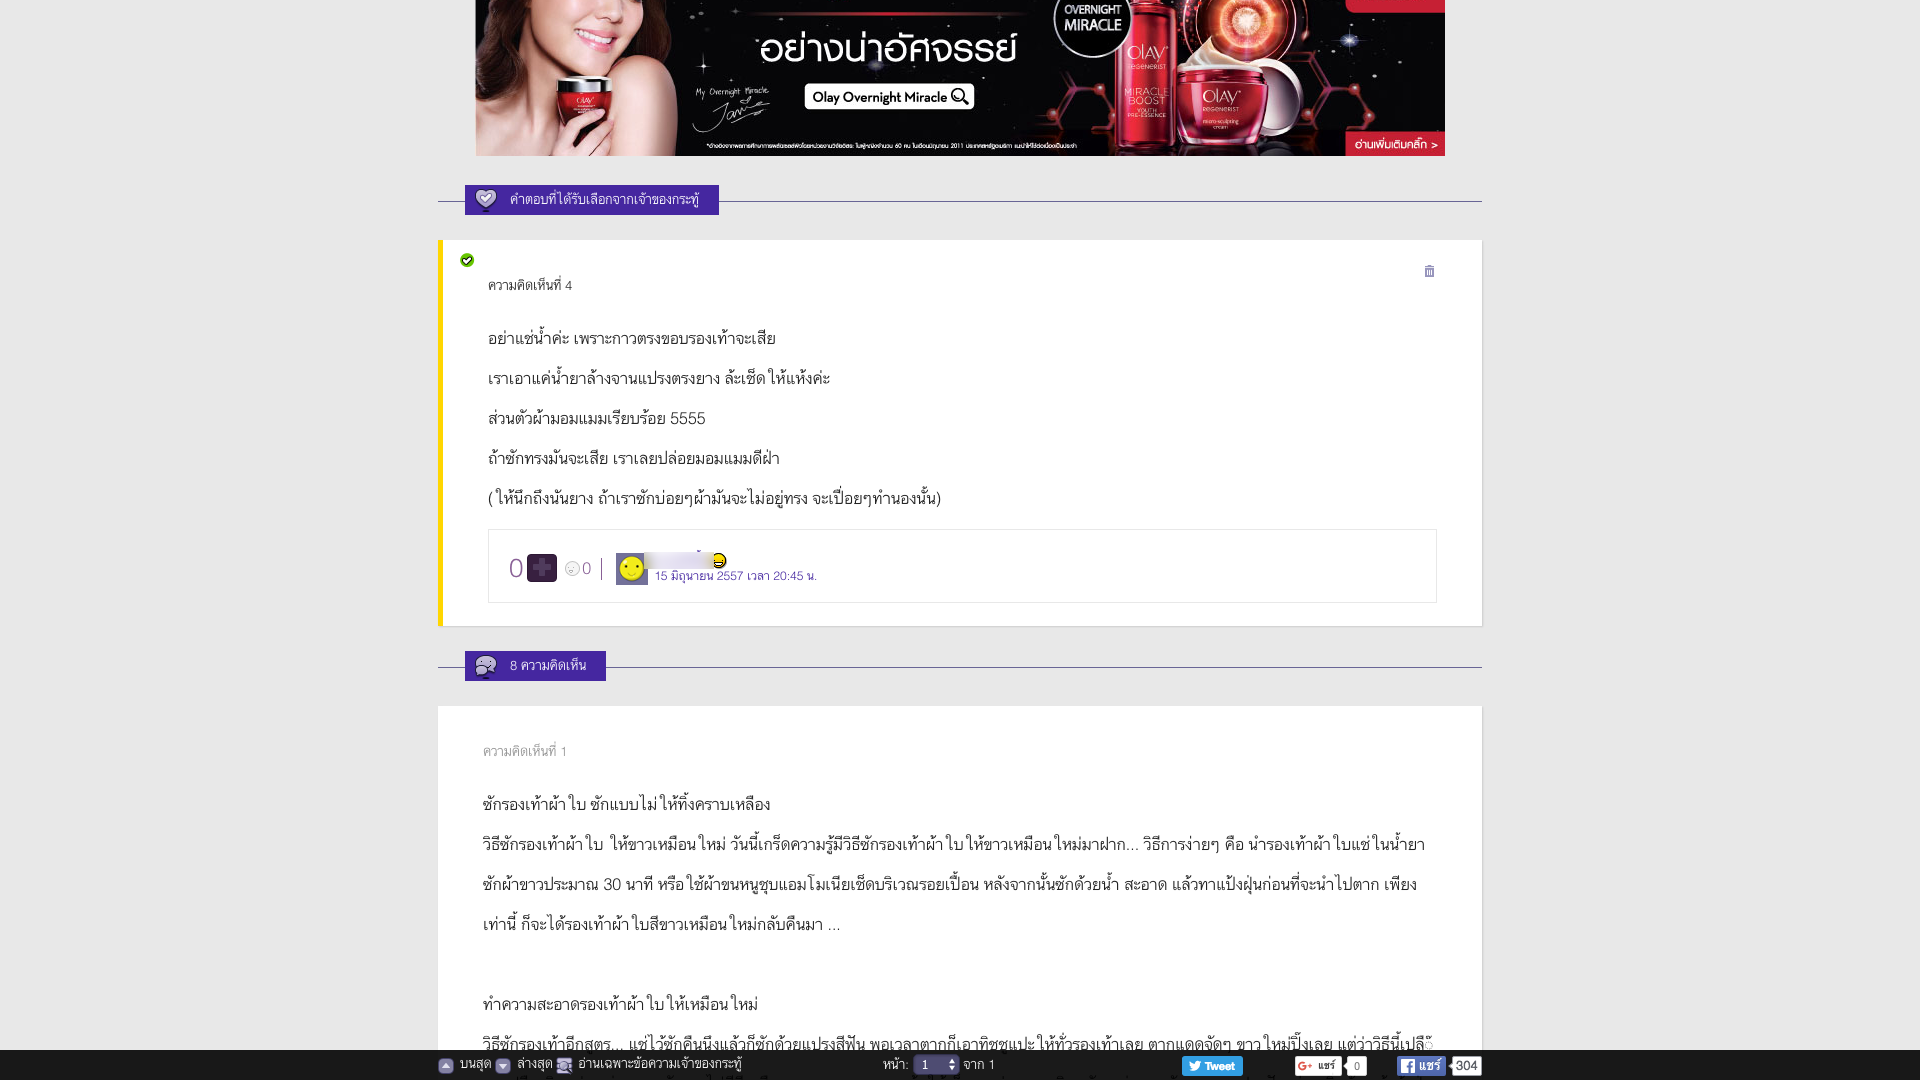Click อ่านเพิ่มเติมคลิก button in the Olay ad
1920x1080 pixels.
point(1395,144)
